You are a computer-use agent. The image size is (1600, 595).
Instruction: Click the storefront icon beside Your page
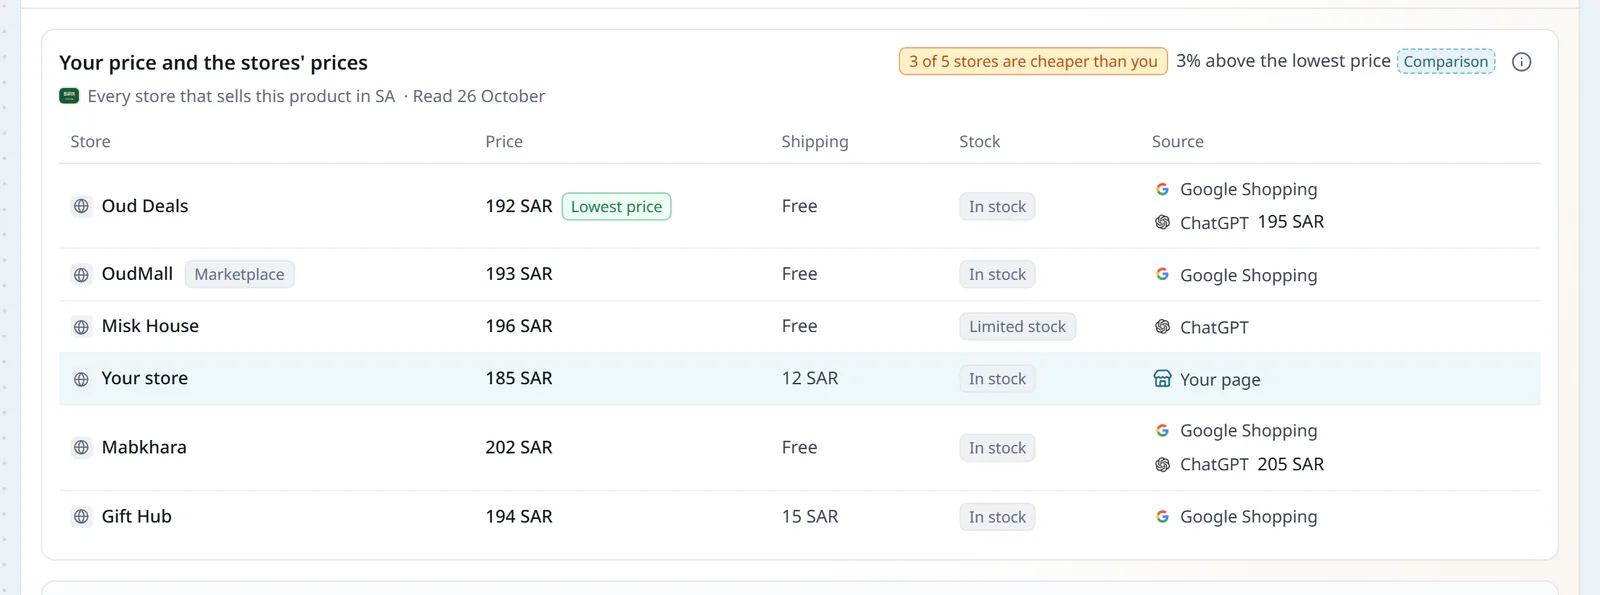pos(1162,378)
